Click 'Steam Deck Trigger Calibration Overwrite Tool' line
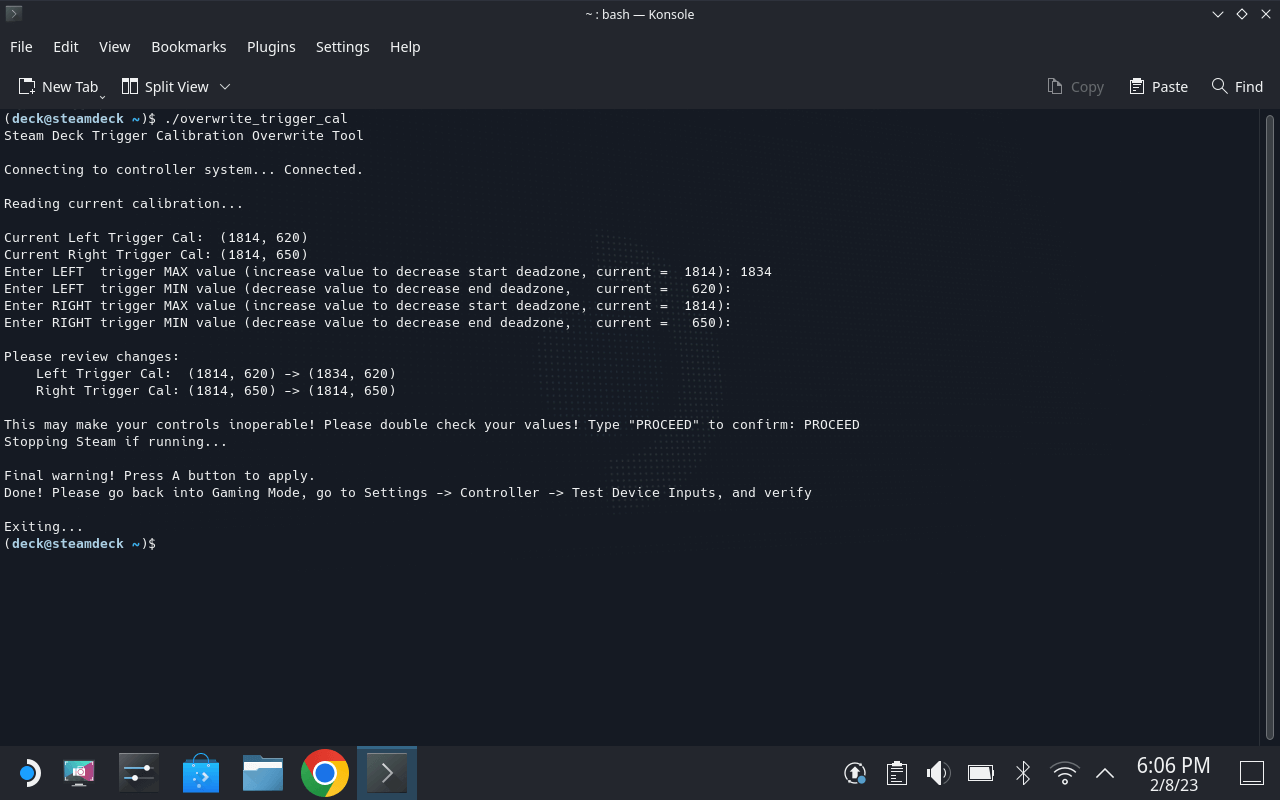 click(184, 136)
